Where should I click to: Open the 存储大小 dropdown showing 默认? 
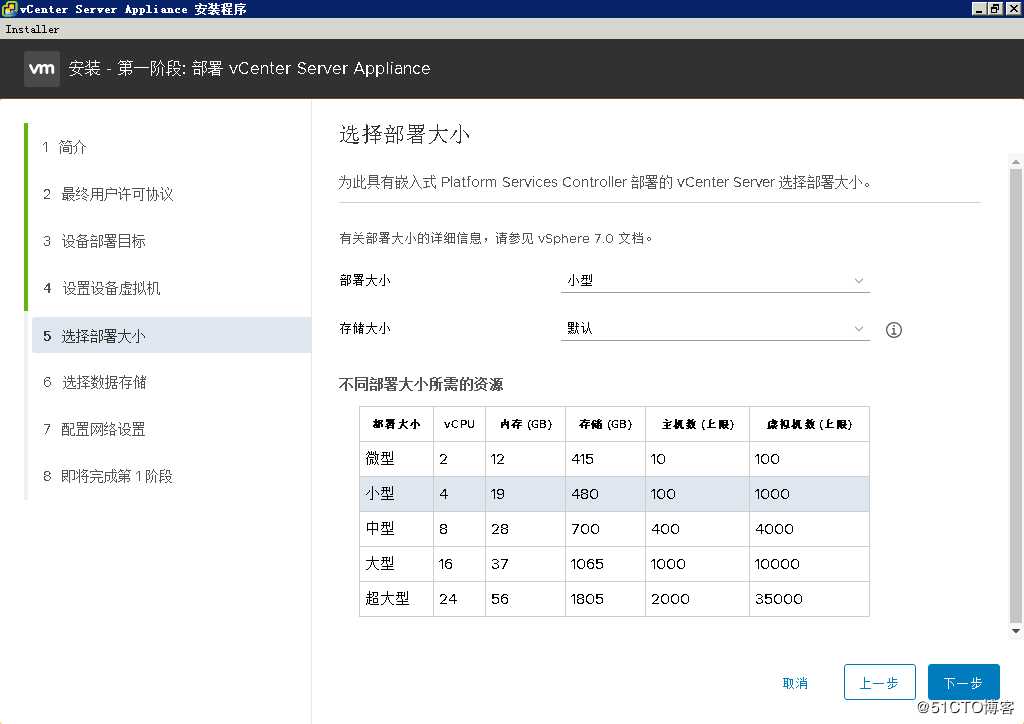pos(715,328)
